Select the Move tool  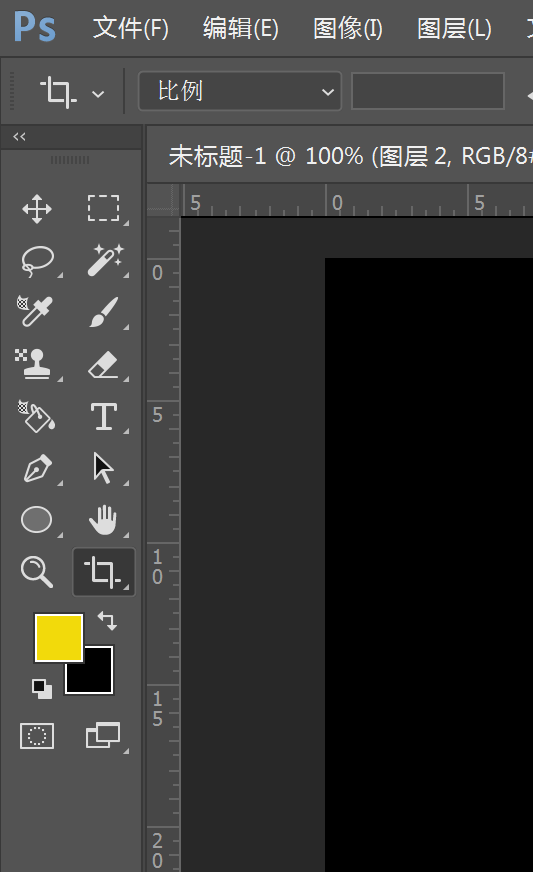pyautogui.click(x=37, y=209)
